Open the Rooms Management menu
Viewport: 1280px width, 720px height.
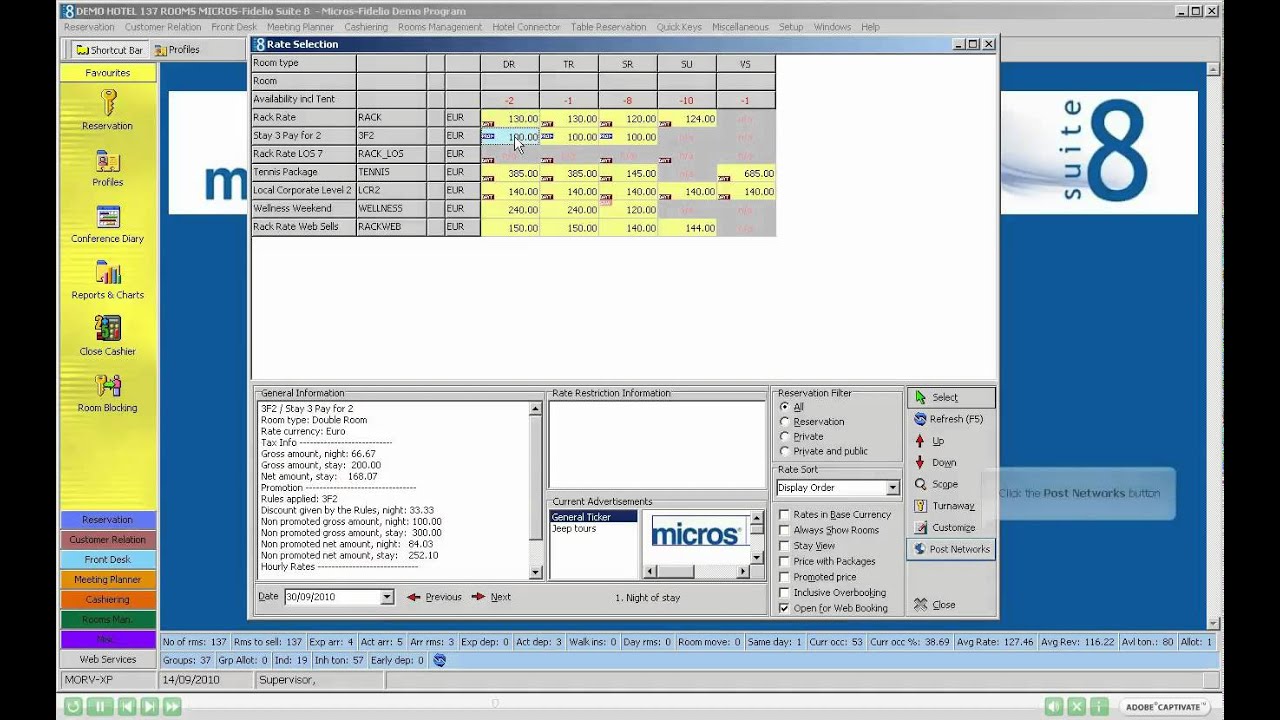click(x=440, y=27)
